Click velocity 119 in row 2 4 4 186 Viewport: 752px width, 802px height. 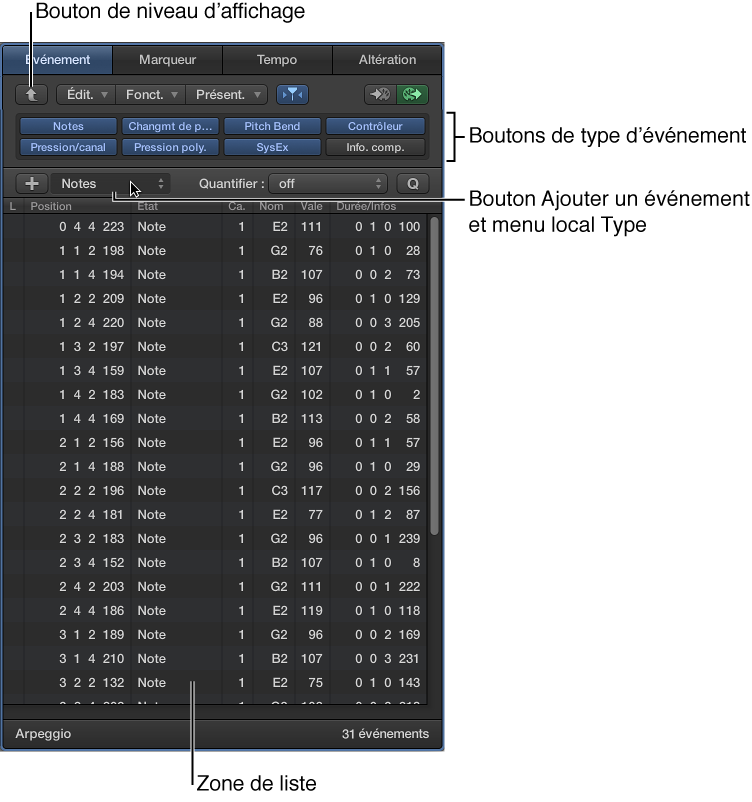point(312,611)
